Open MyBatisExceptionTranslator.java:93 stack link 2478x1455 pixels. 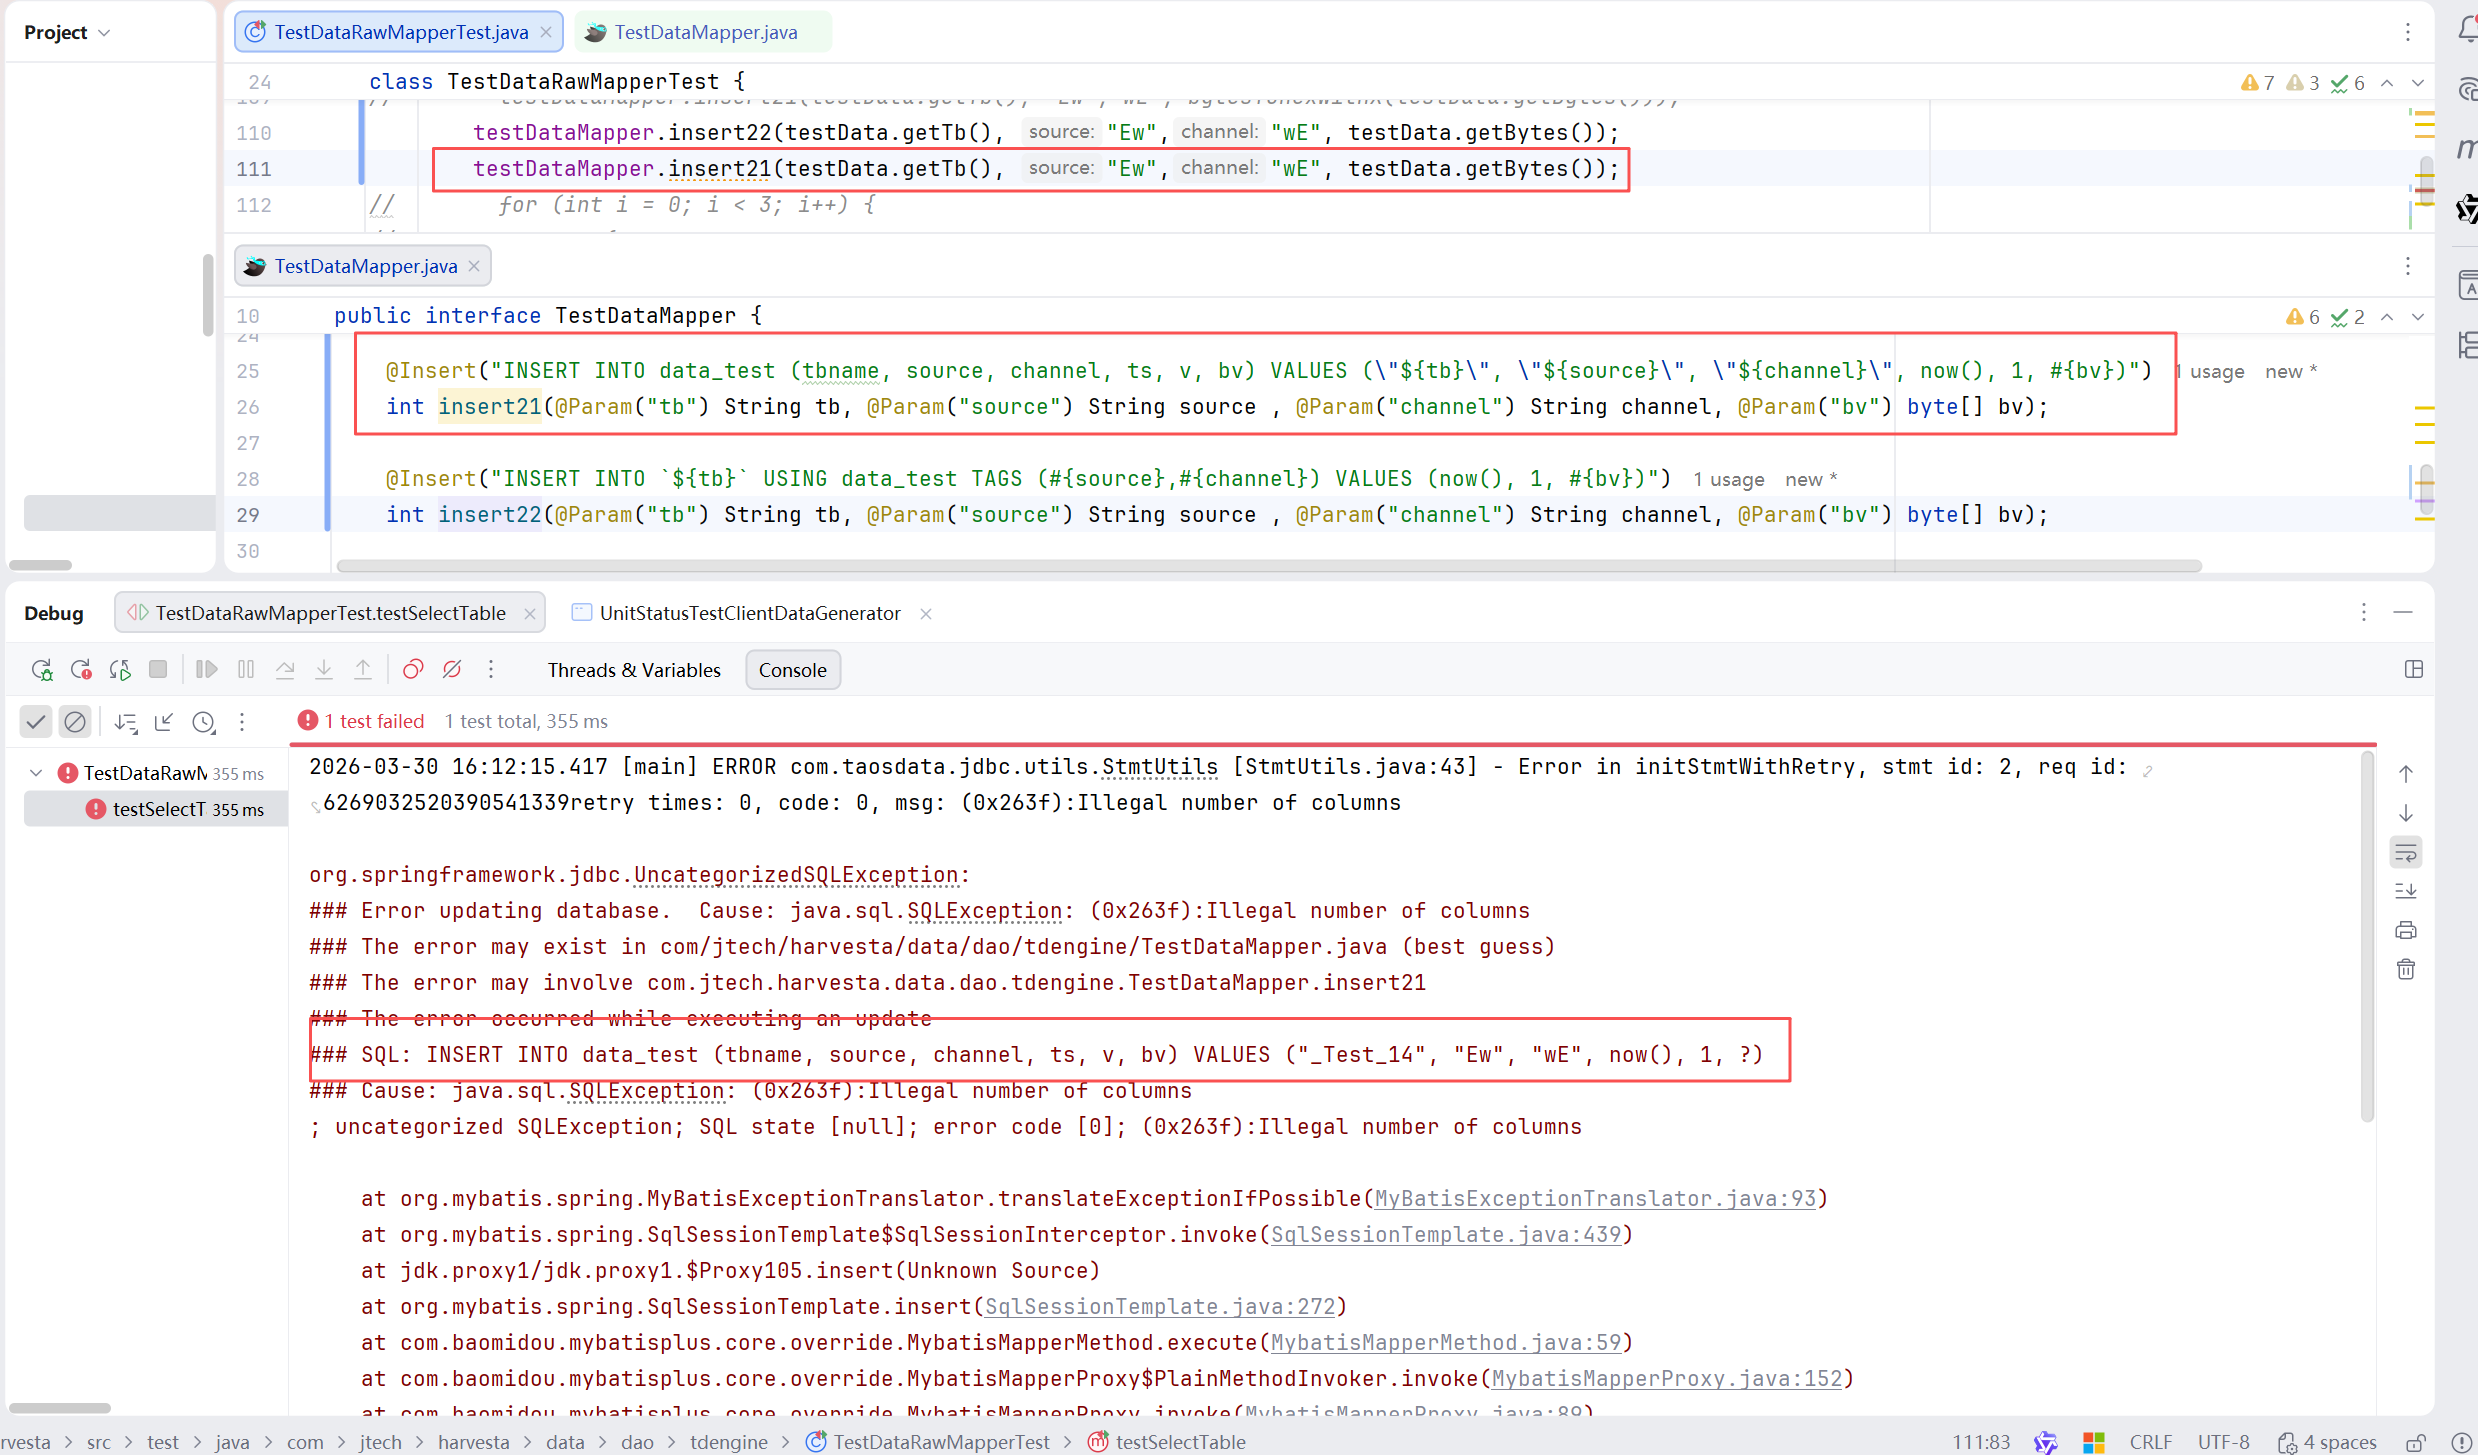[x=1594, y=1198]
